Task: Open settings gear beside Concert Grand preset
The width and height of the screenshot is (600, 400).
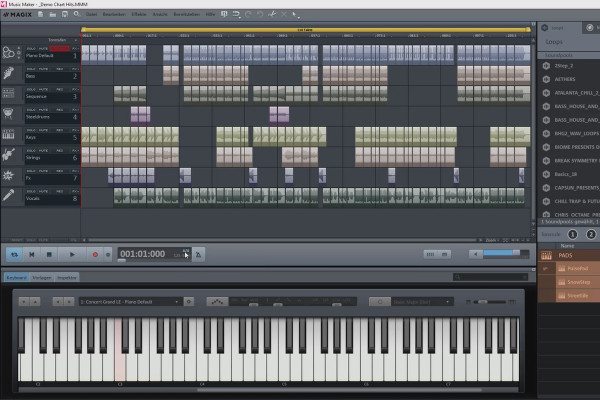Action: click(189, 302)
